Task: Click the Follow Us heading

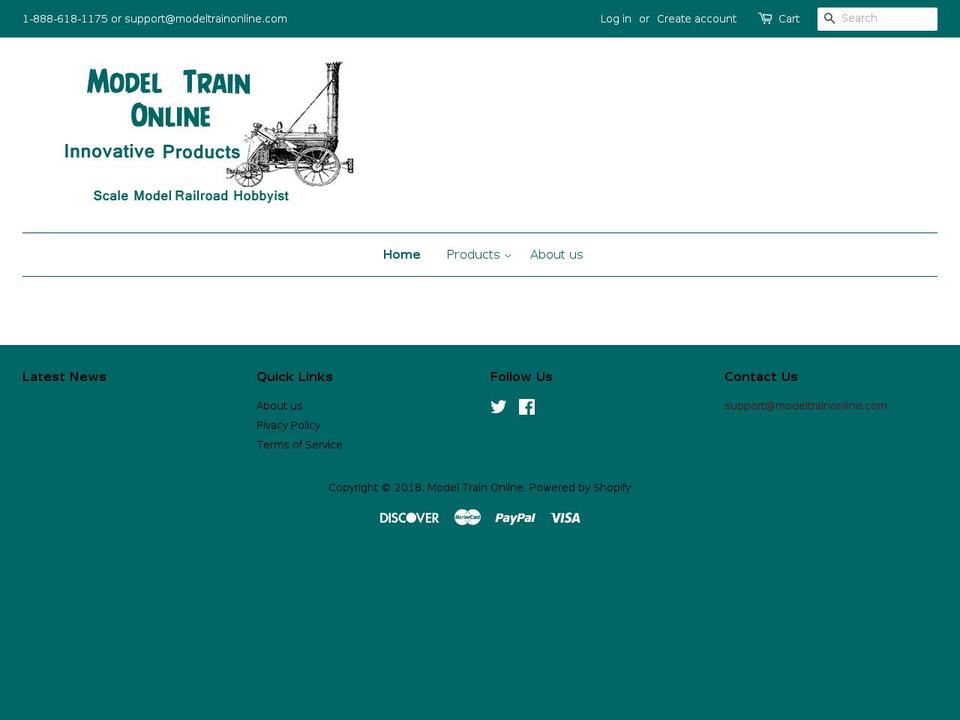Action: 521,377
